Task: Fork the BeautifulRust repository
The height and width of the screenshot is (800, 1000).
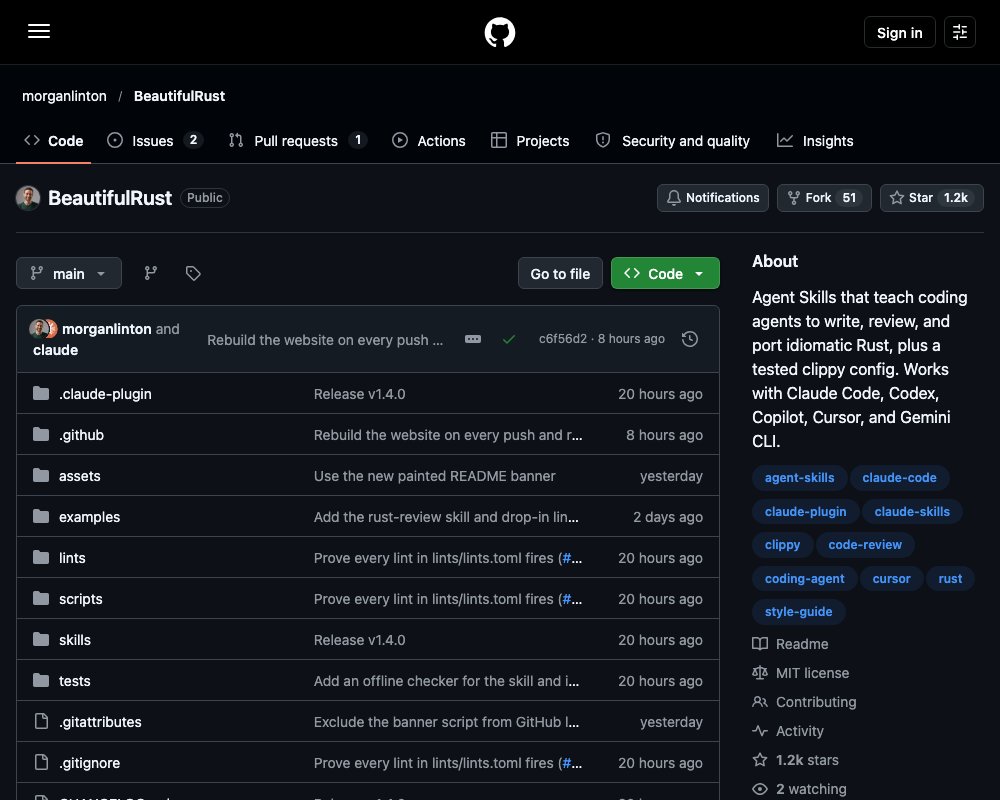Action: coord(824,198)
